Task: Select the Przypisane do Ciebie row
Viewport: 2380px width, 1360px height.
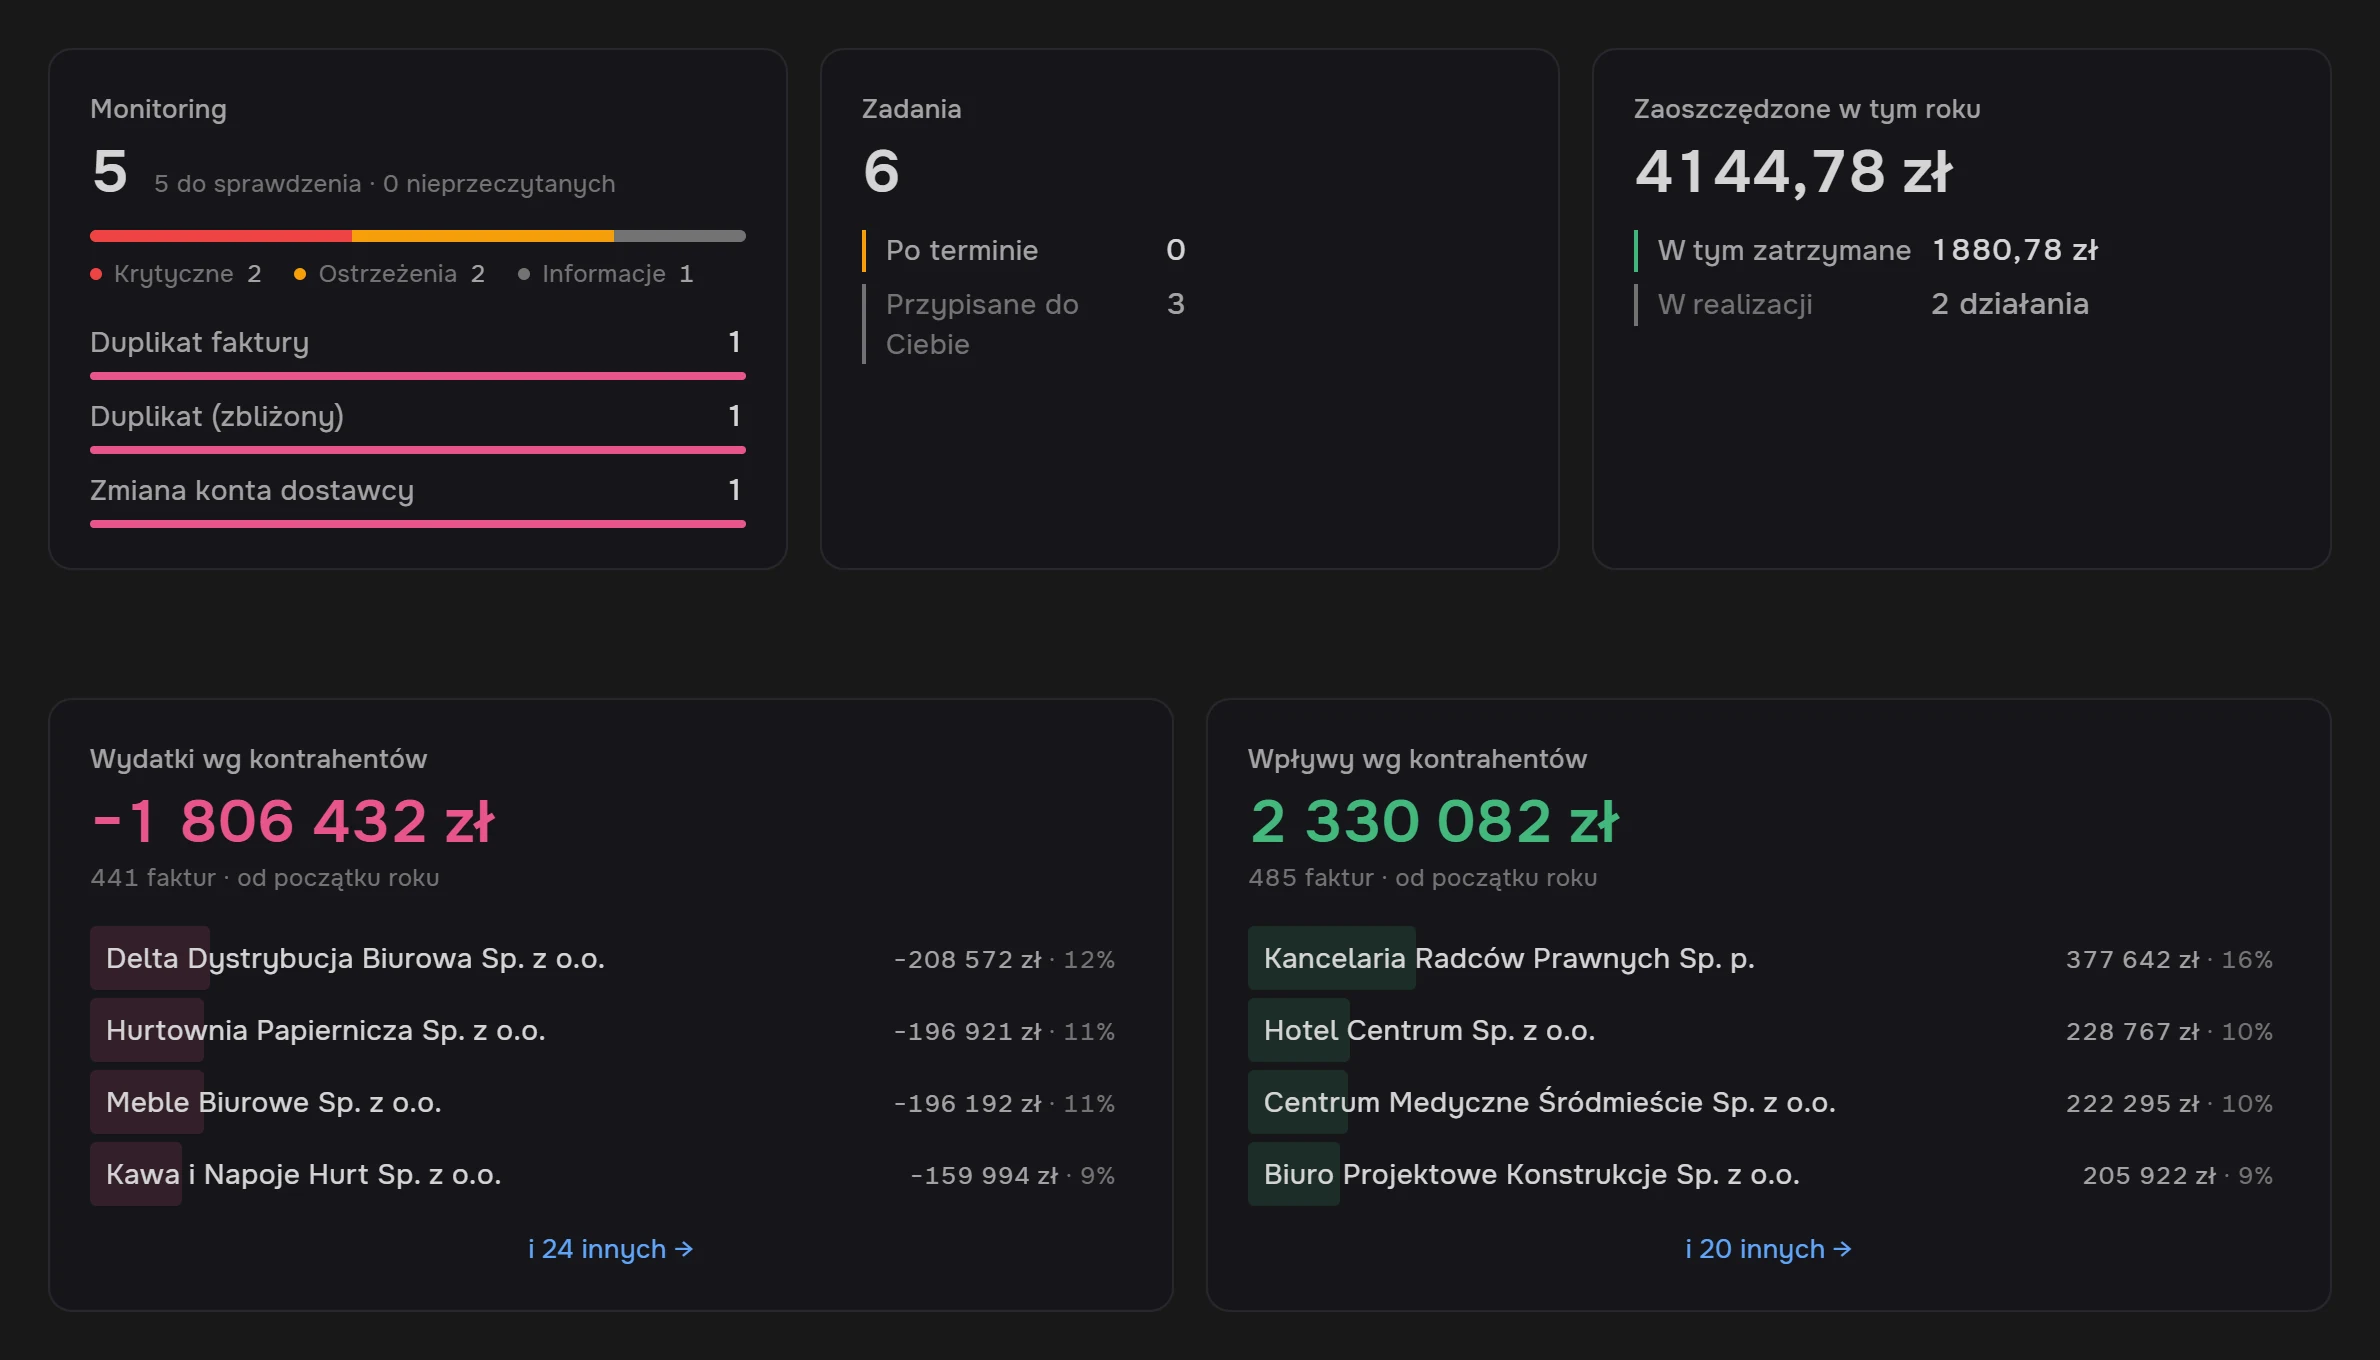Action: [1025, 324]
